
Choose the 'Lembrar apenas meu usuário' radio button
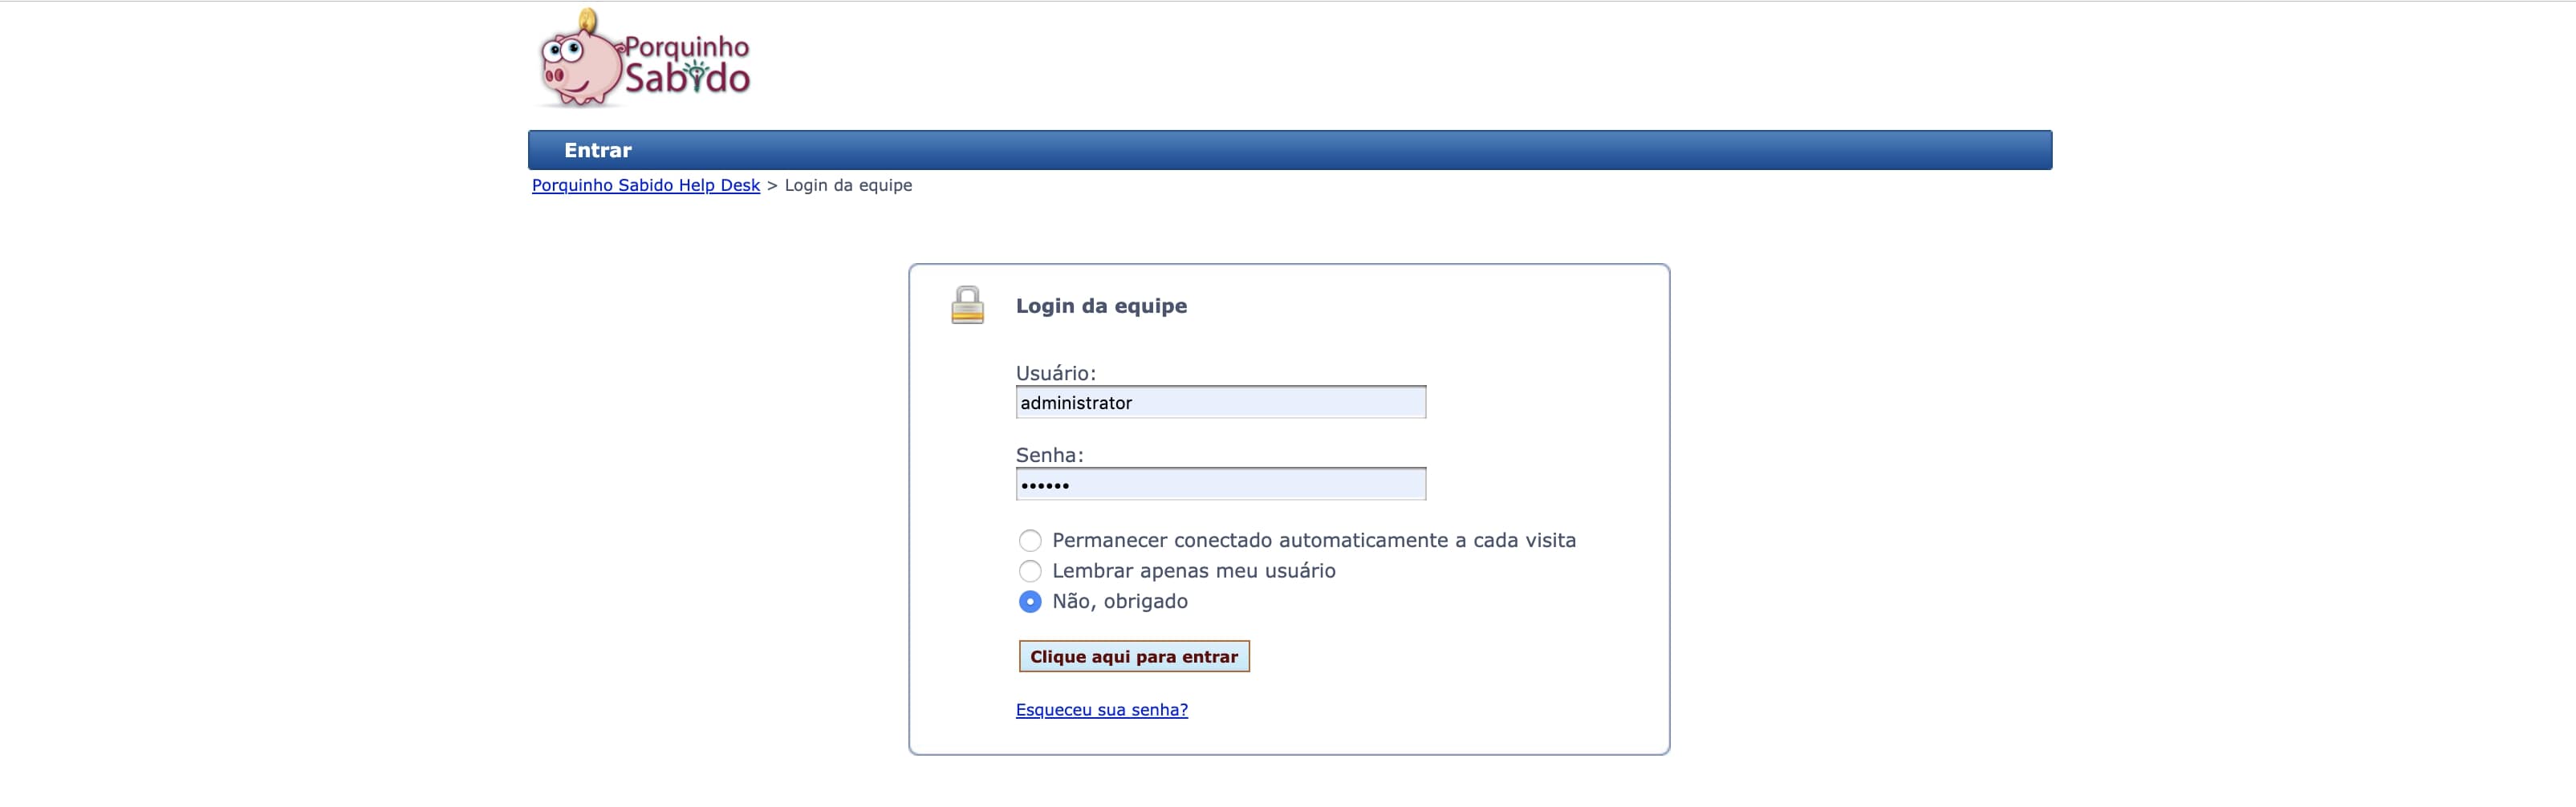click(1030, 571)
